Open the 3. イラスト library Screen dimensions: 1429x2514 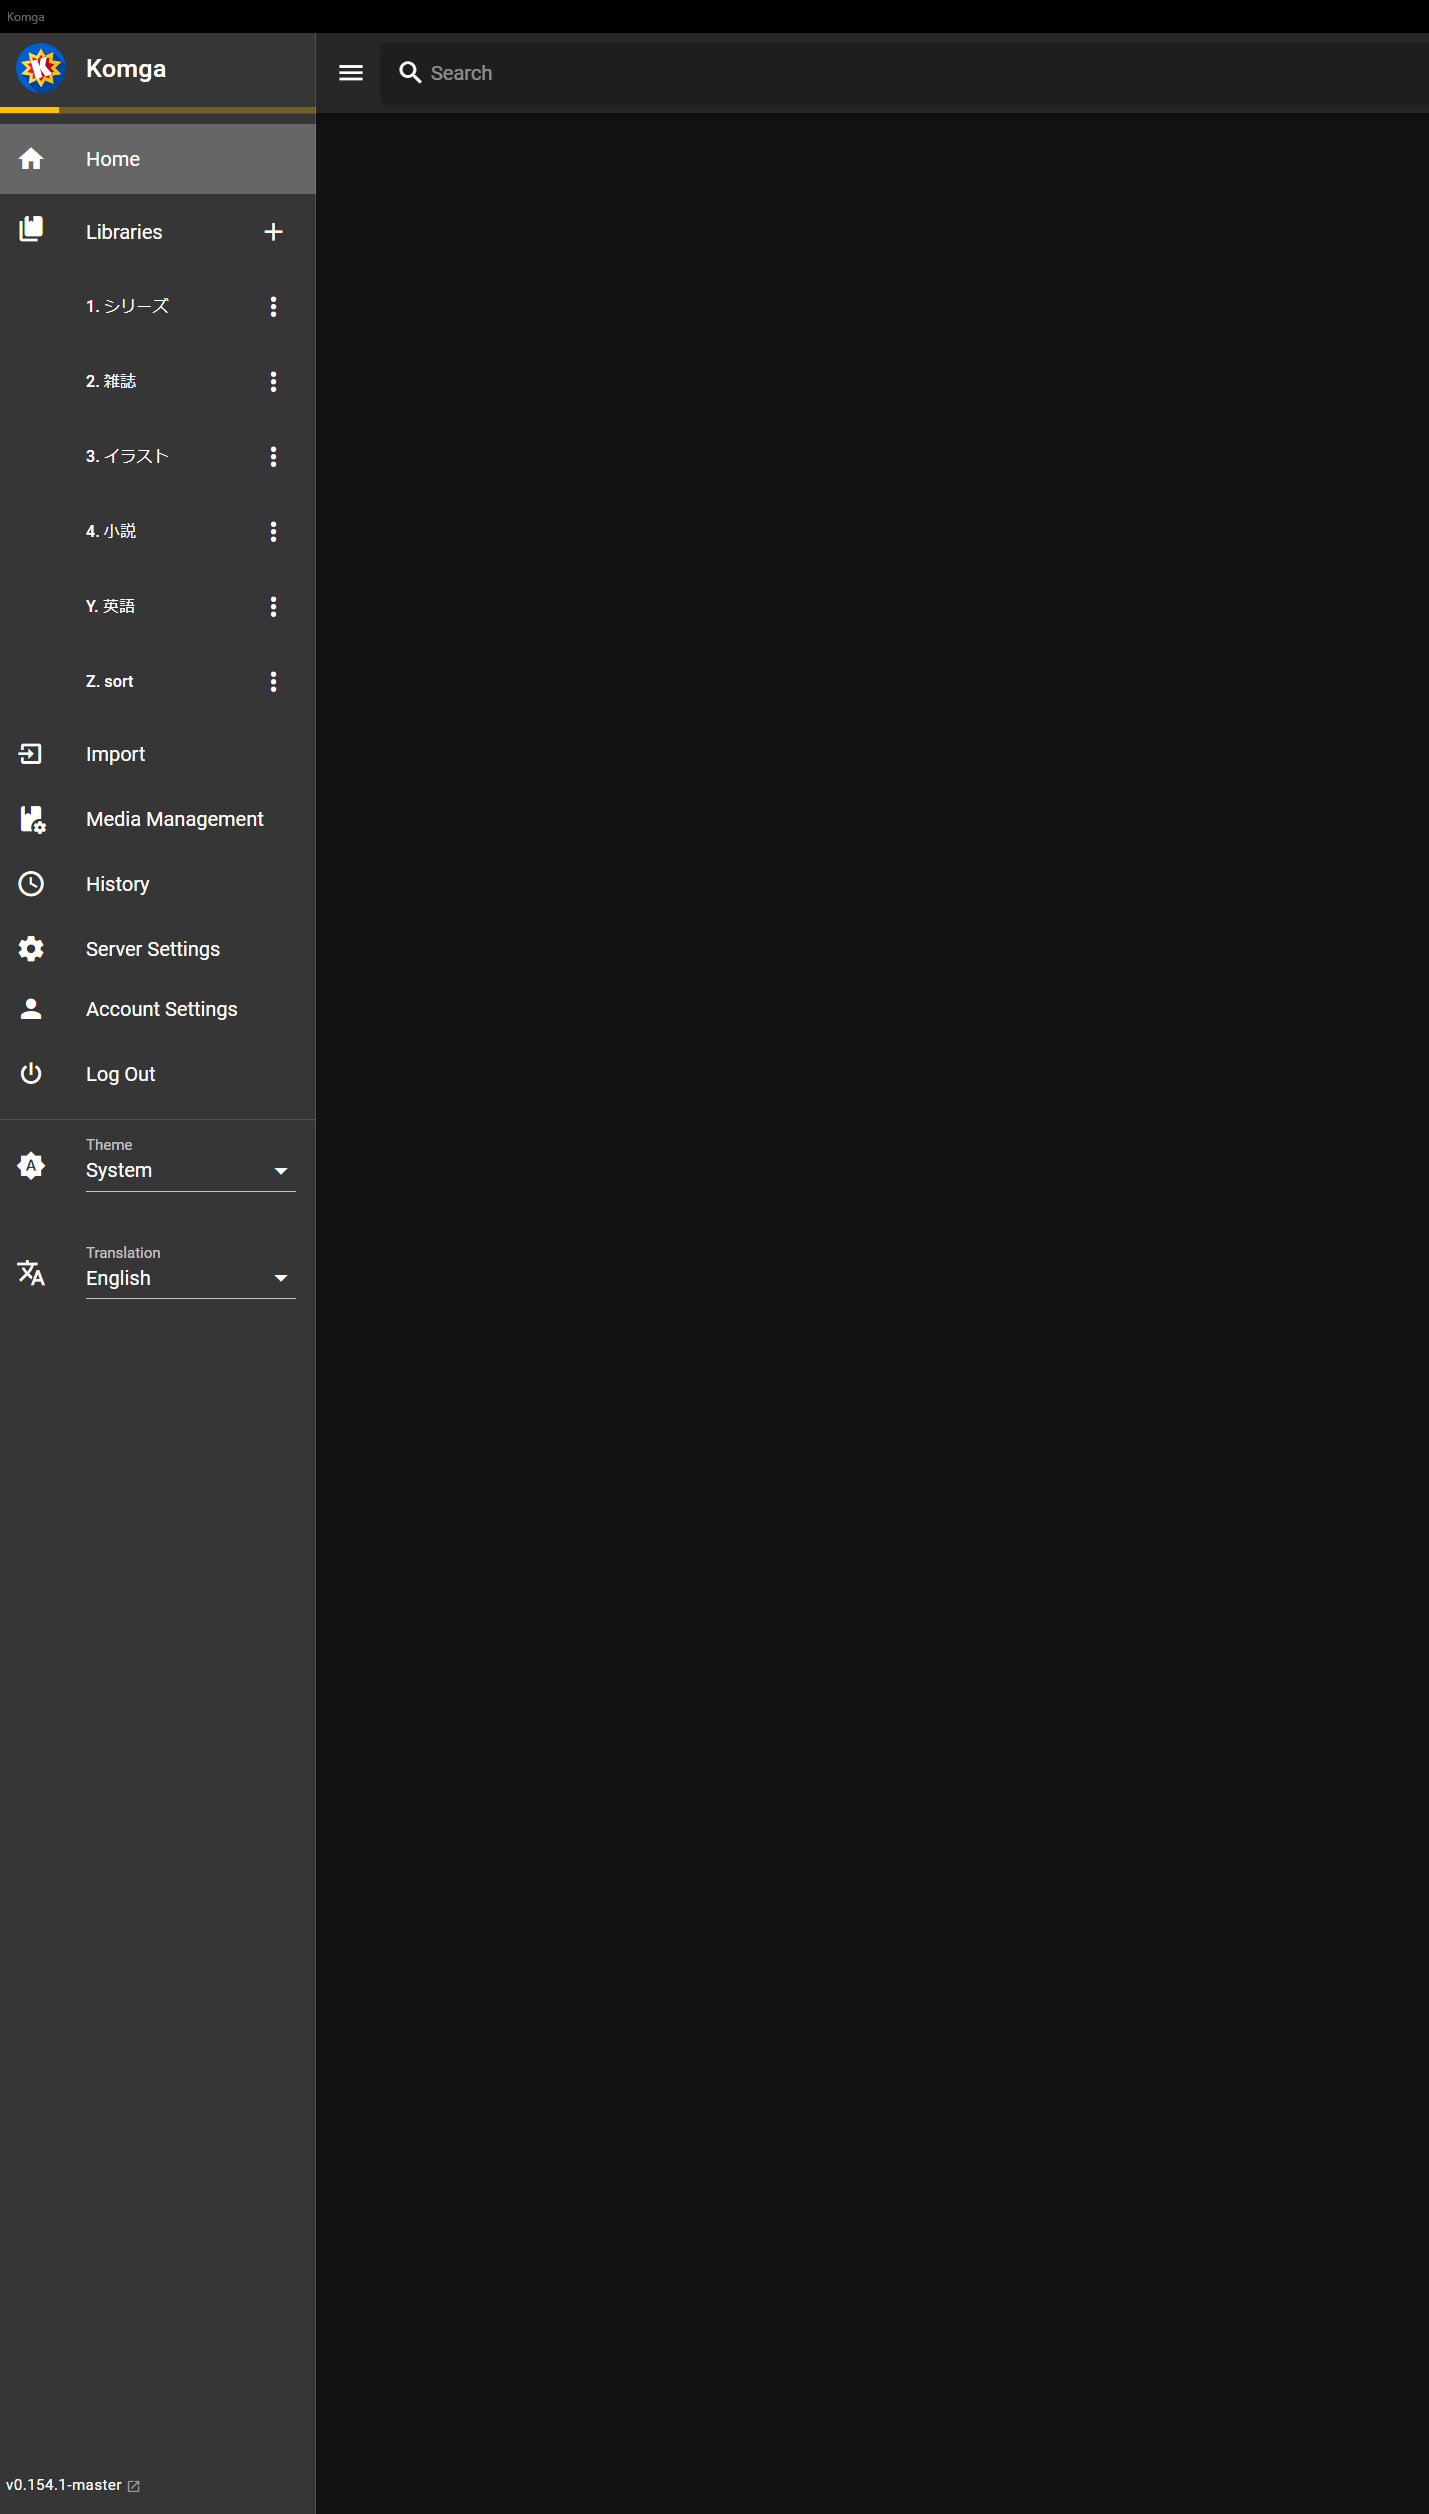tap(127, 456)
